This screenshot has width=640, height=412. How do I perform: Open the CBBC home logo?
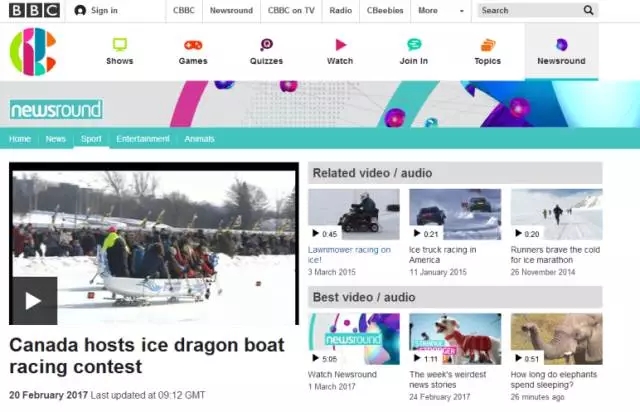pos(33,51)
